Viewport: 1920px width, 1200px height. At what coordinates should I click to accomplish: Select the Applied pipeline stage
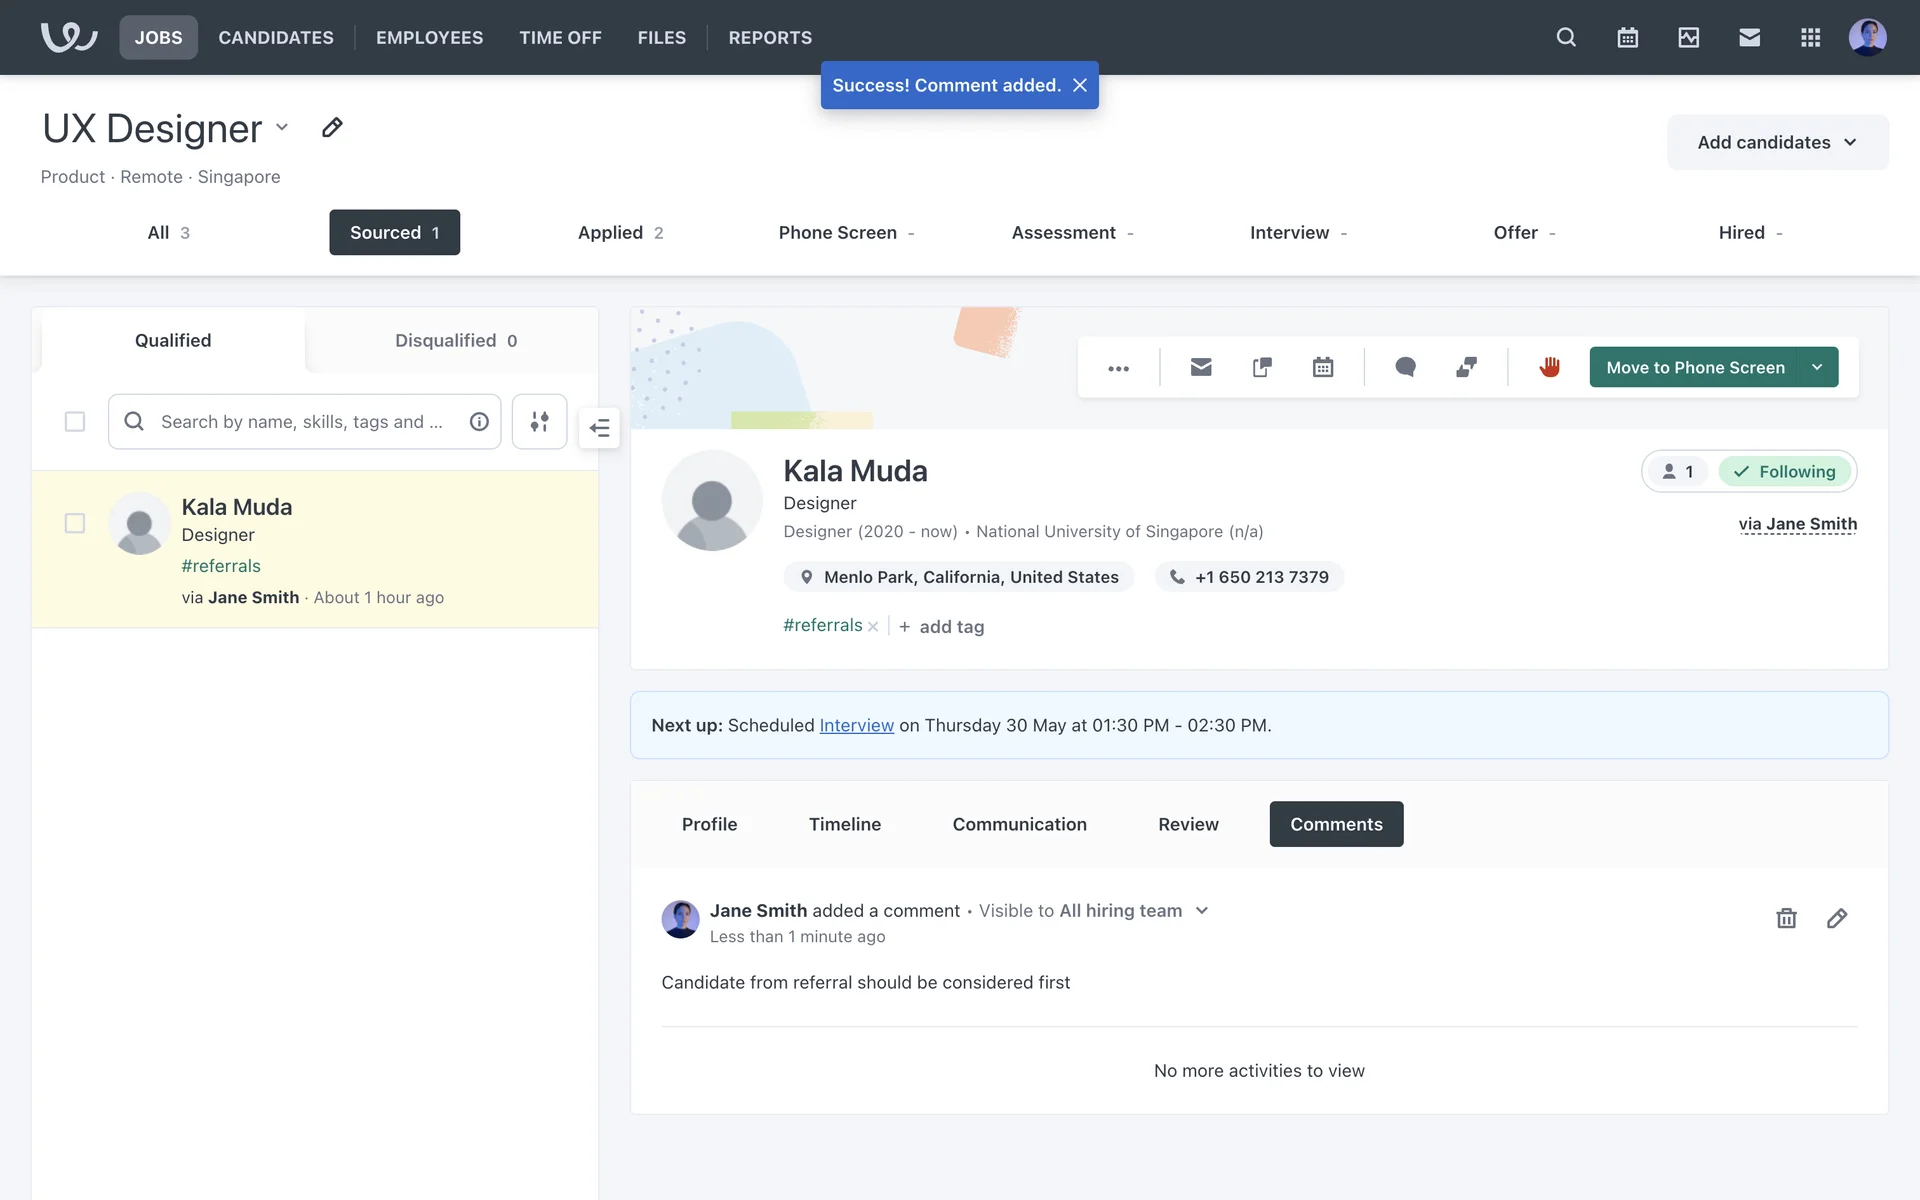[x=620, y=232]
